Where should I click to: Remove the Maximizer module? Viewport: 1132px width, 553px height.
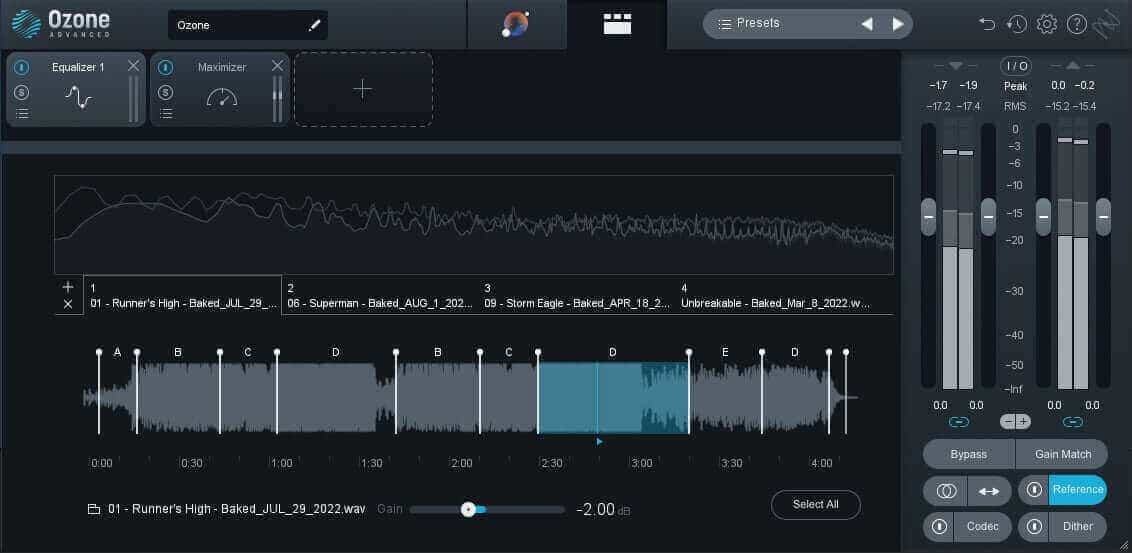pyautogui.click(x=277, y=66)
